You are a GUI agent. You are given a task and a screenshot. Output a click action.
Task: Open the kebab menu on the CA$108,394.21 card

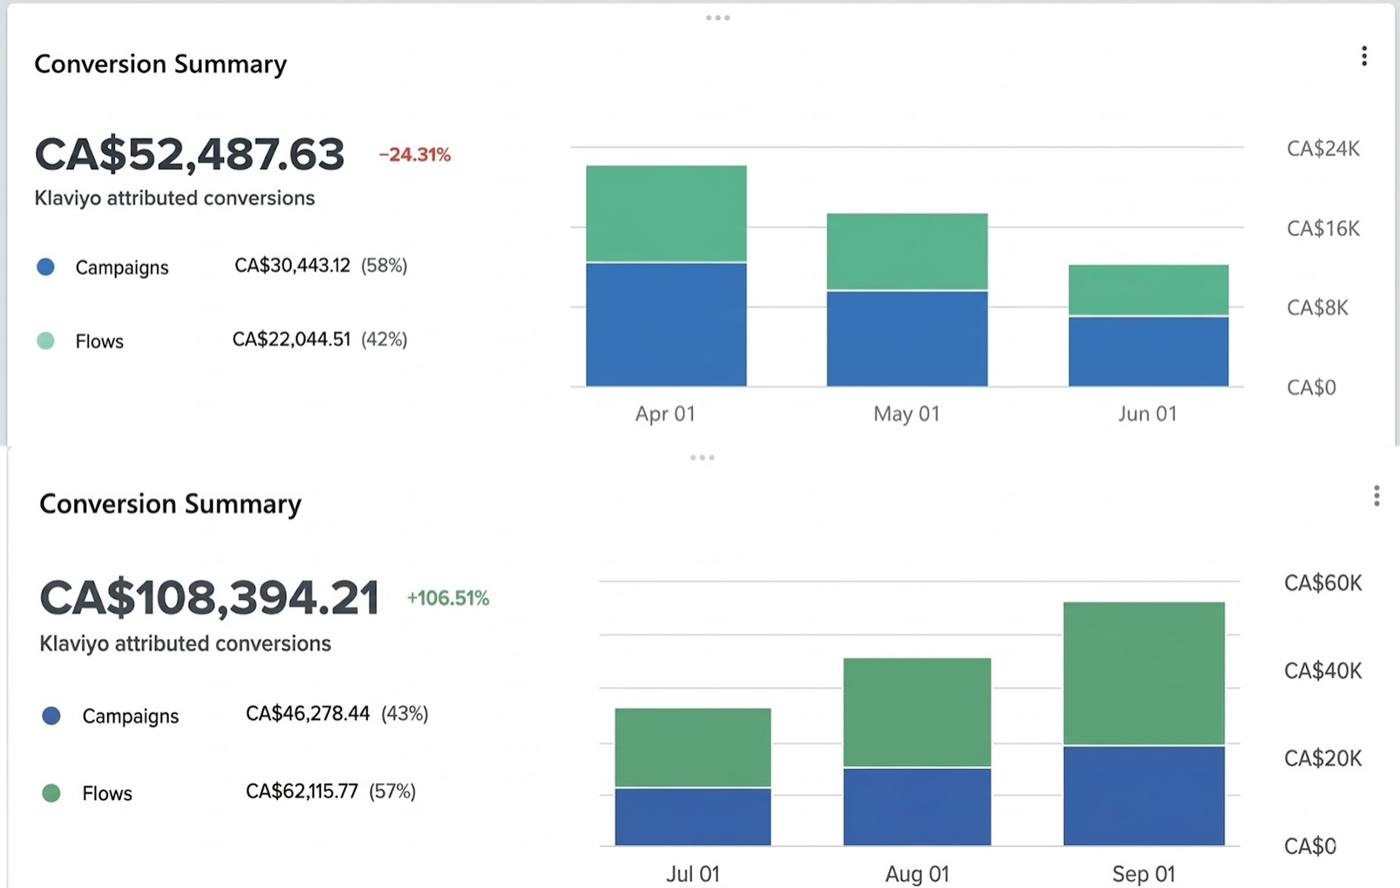[1377, 496]
